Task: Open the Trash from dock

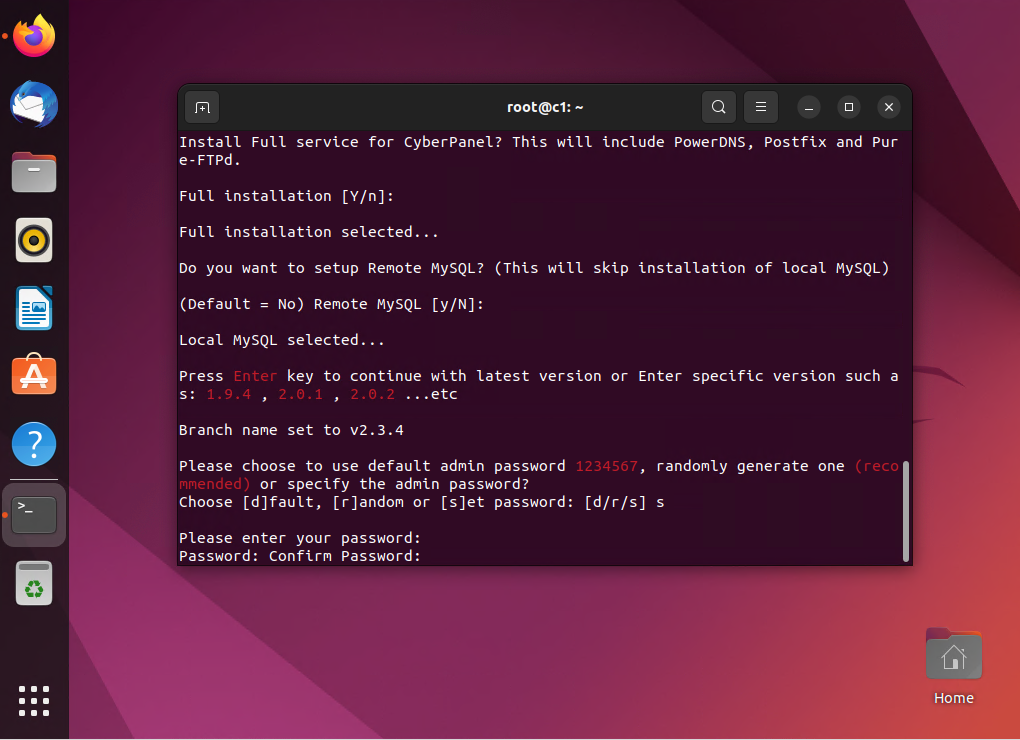Action: coord(34,583)
